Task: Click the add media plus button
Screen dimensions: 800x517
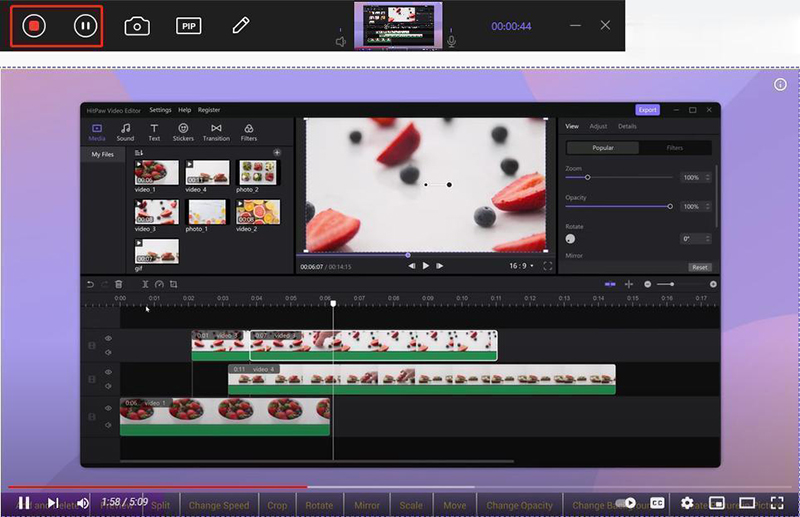Action: pyautogui.click(x=277, y=152)
